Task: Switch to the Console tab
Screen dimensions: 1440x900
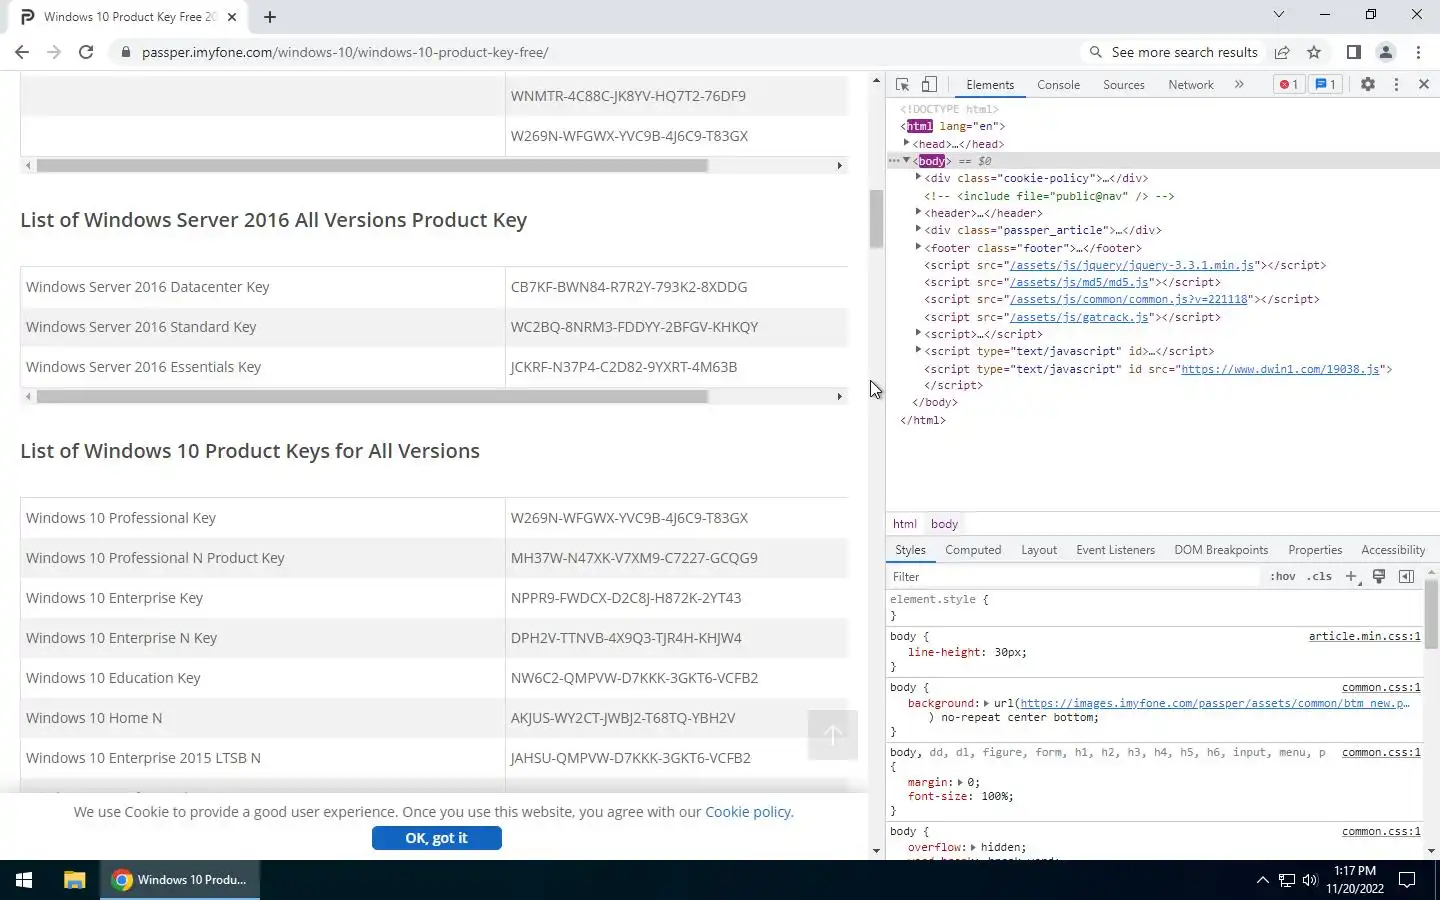Action: pyautogui.click(x=1058, y=85)
